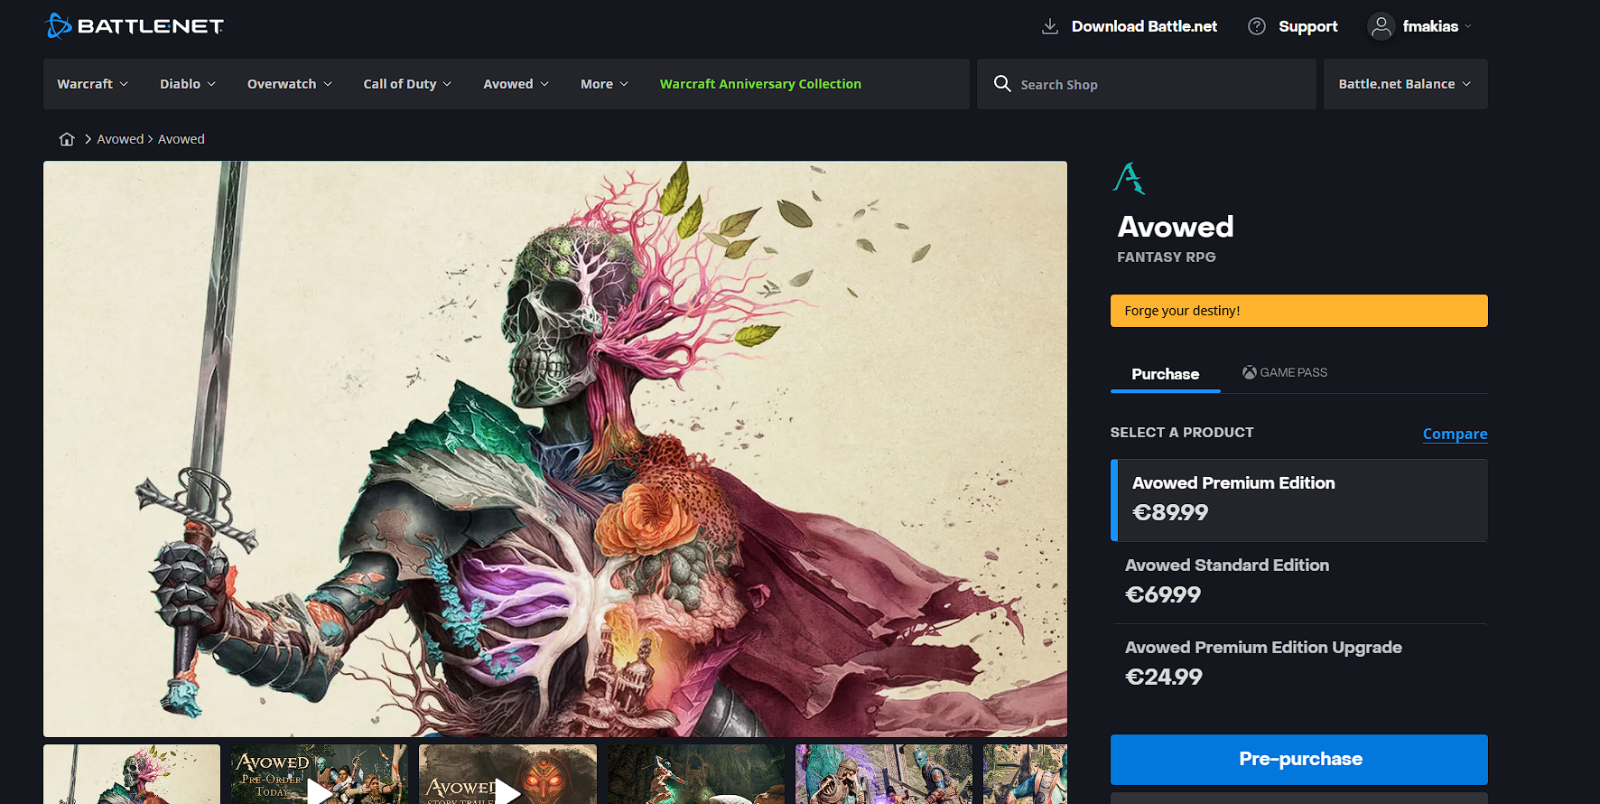Click the Avowed game logo icon
1600x804 pixels.
pyautogui.click(x=1129, y=178)
